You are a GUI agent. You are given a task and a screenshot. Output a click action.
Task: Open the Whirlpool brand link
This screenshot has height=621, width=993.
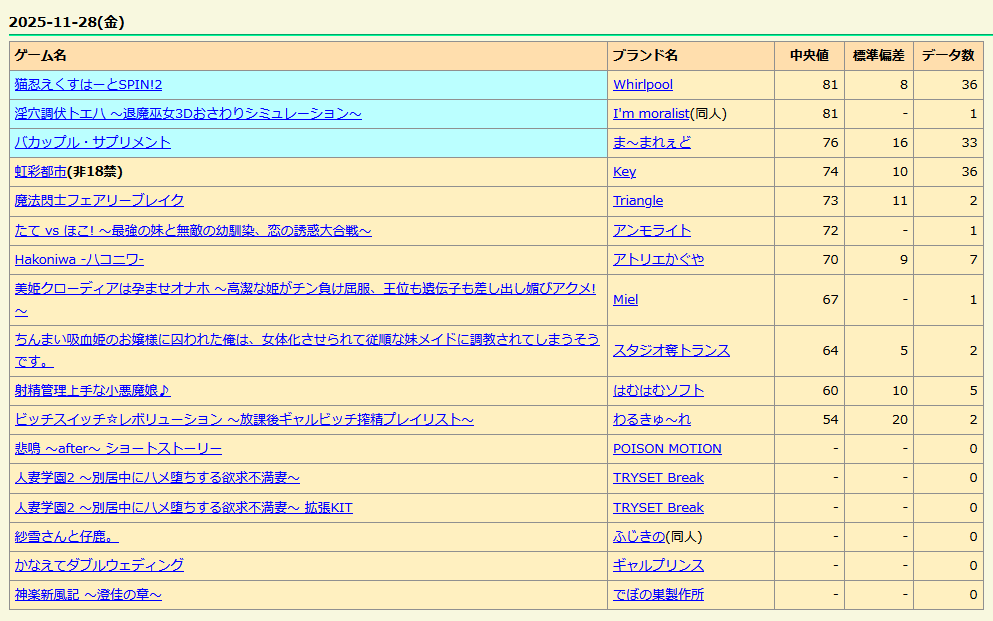tap(643, 84)
